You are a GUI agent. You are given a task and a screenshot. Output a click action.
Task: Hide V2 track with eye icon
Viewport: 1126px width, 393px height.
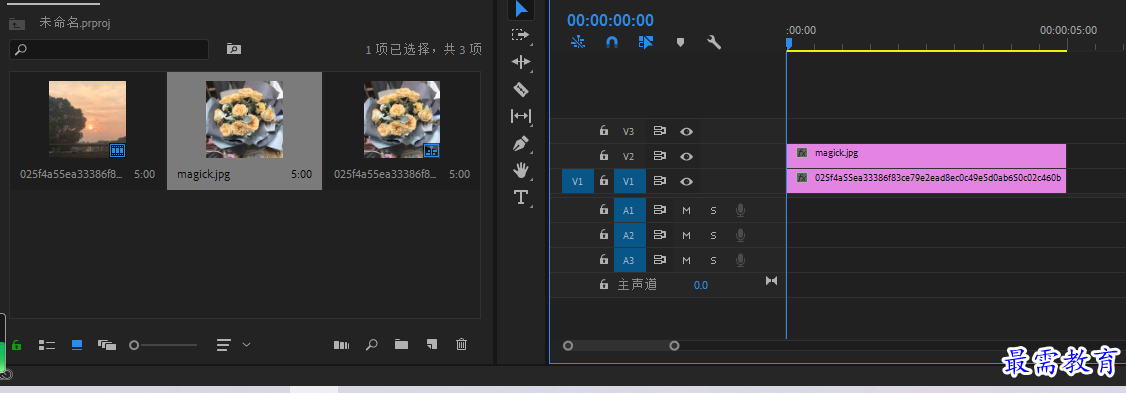click(x=687, y=157)
